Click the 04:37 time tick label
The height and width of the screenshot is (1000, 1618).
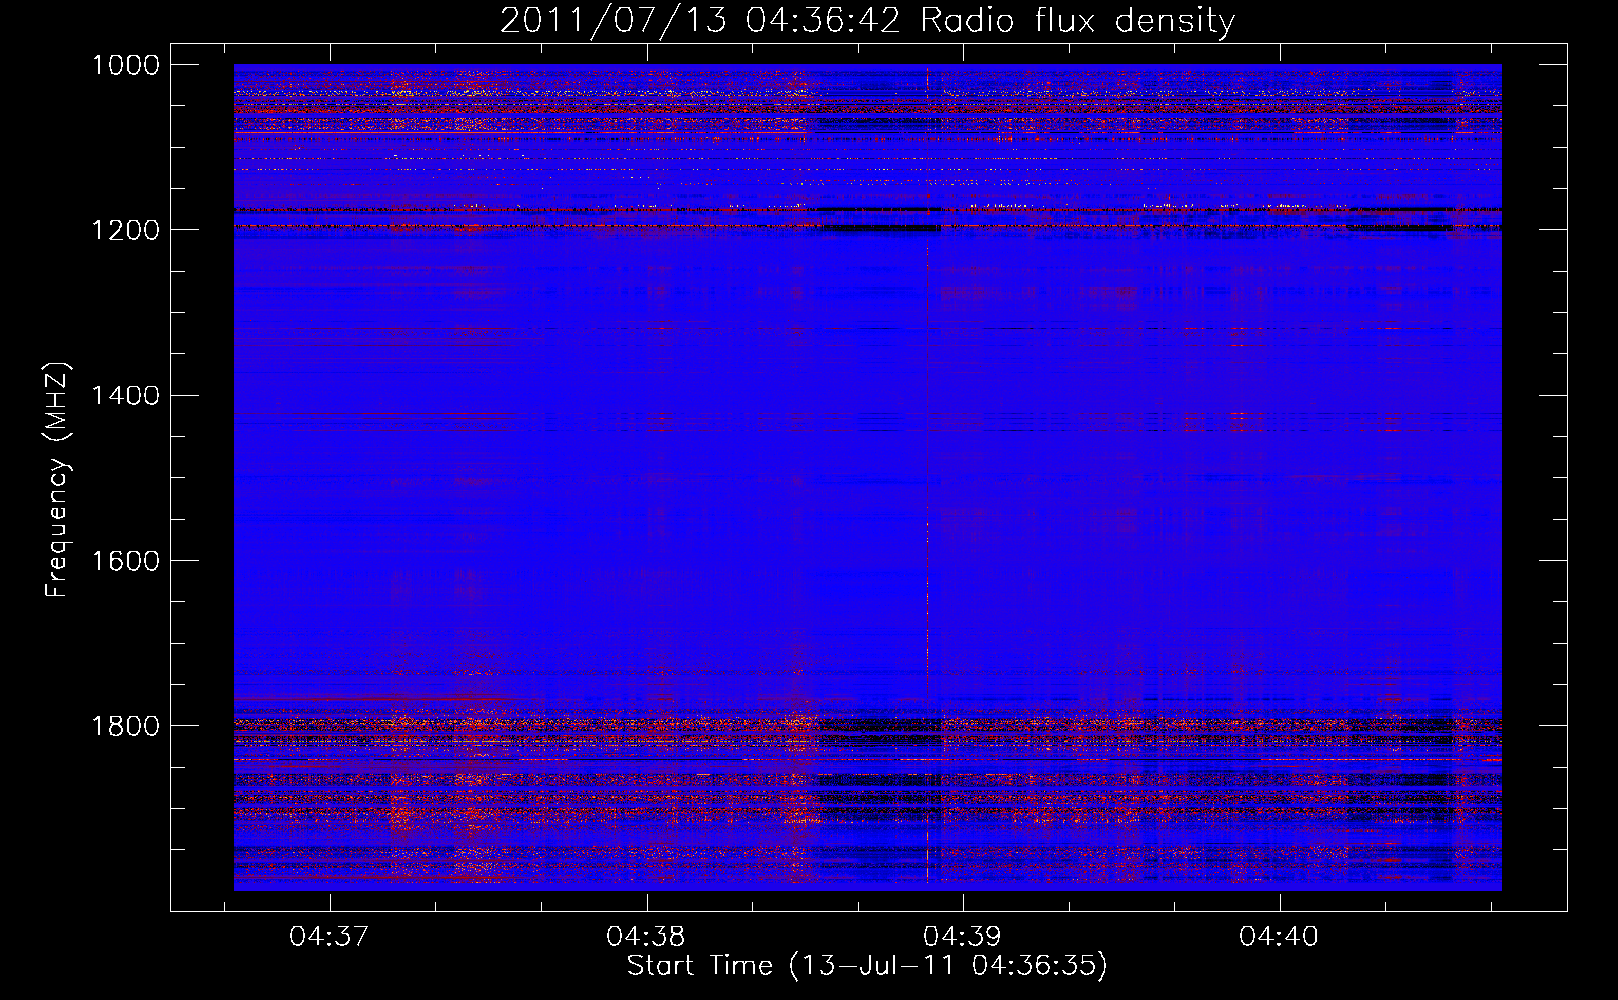[329, 936]
